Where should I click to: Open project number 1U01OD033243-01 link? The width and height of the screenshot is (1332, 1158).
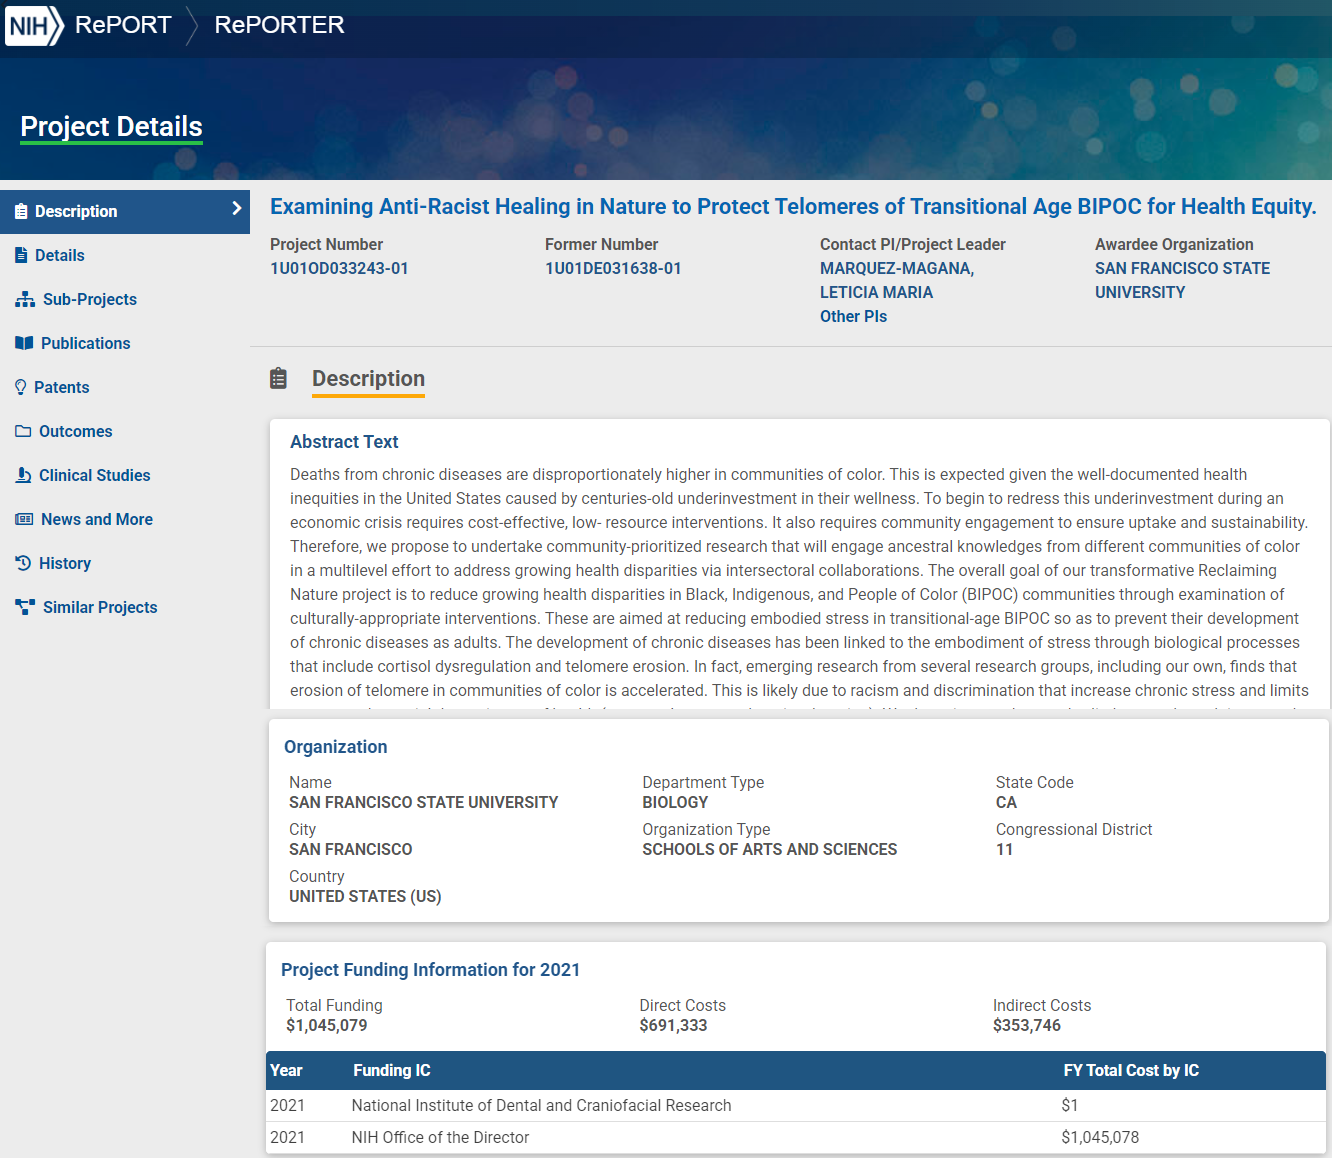(339, 268)
